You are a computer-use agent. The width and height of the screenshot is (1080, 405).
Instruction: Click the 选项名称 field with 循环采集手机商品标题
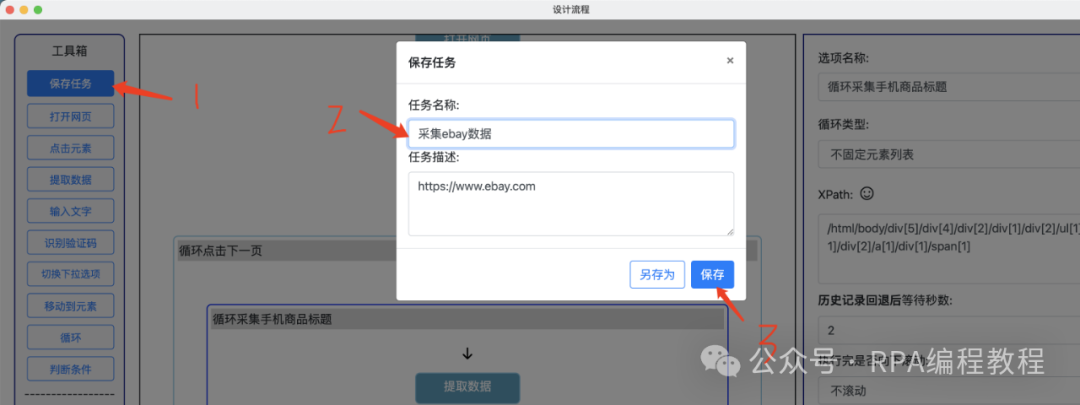click(948, 87)
